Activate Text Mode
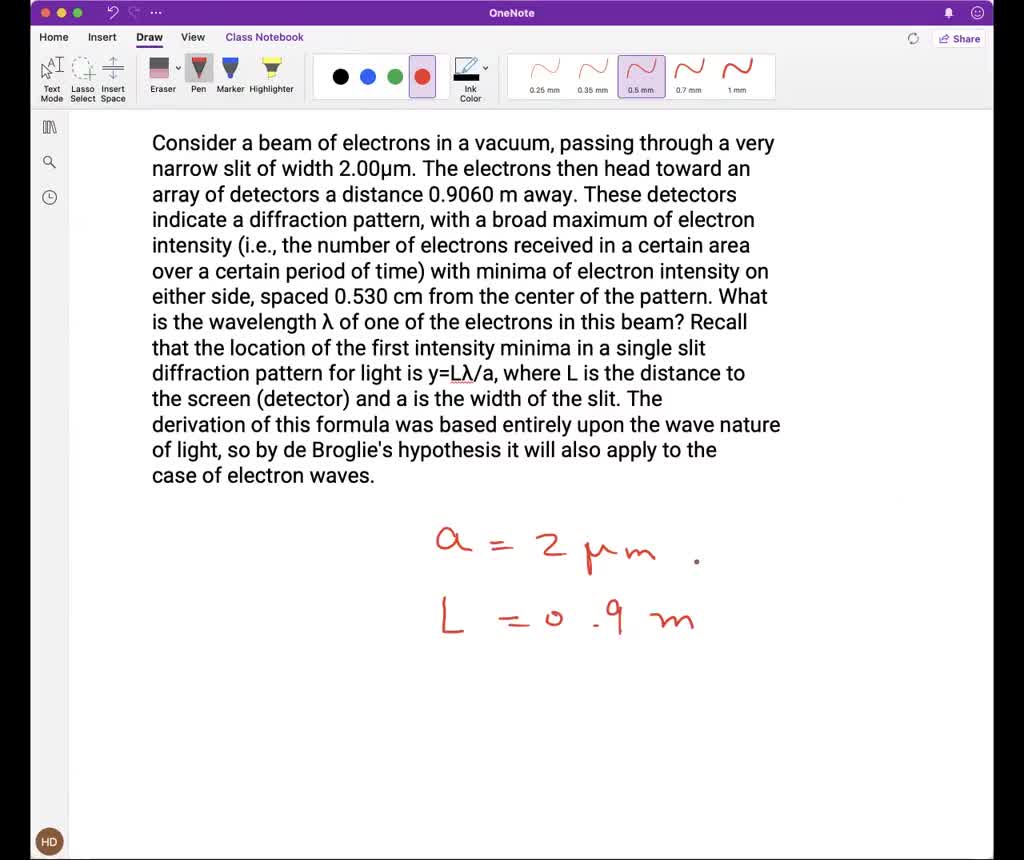This screenshot has height=860, width=1024. point(51,76)
